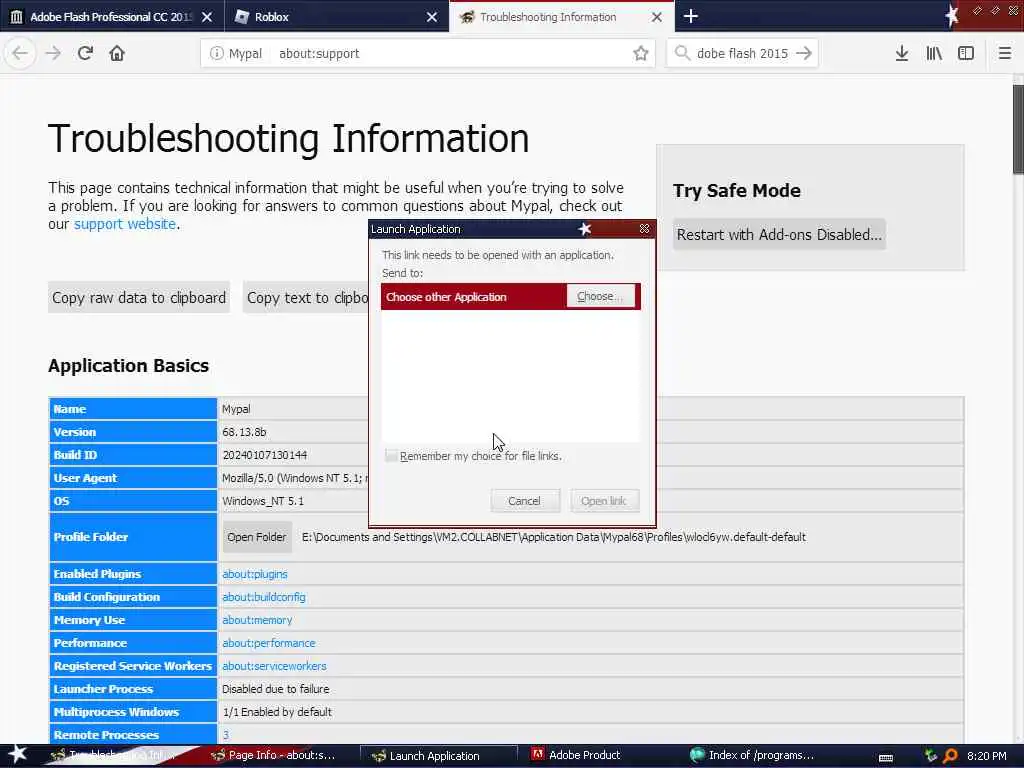Click the Troubleshooting Info taskbar item

point(118,756)
